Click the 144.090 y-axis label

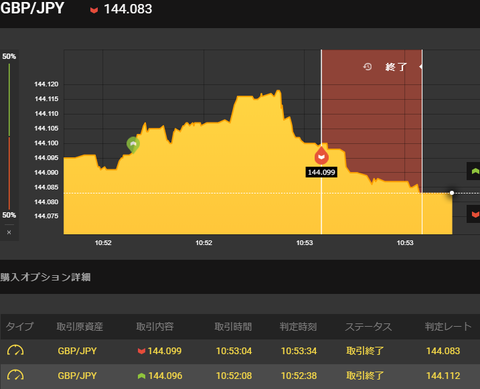click(x=46, y=172)
